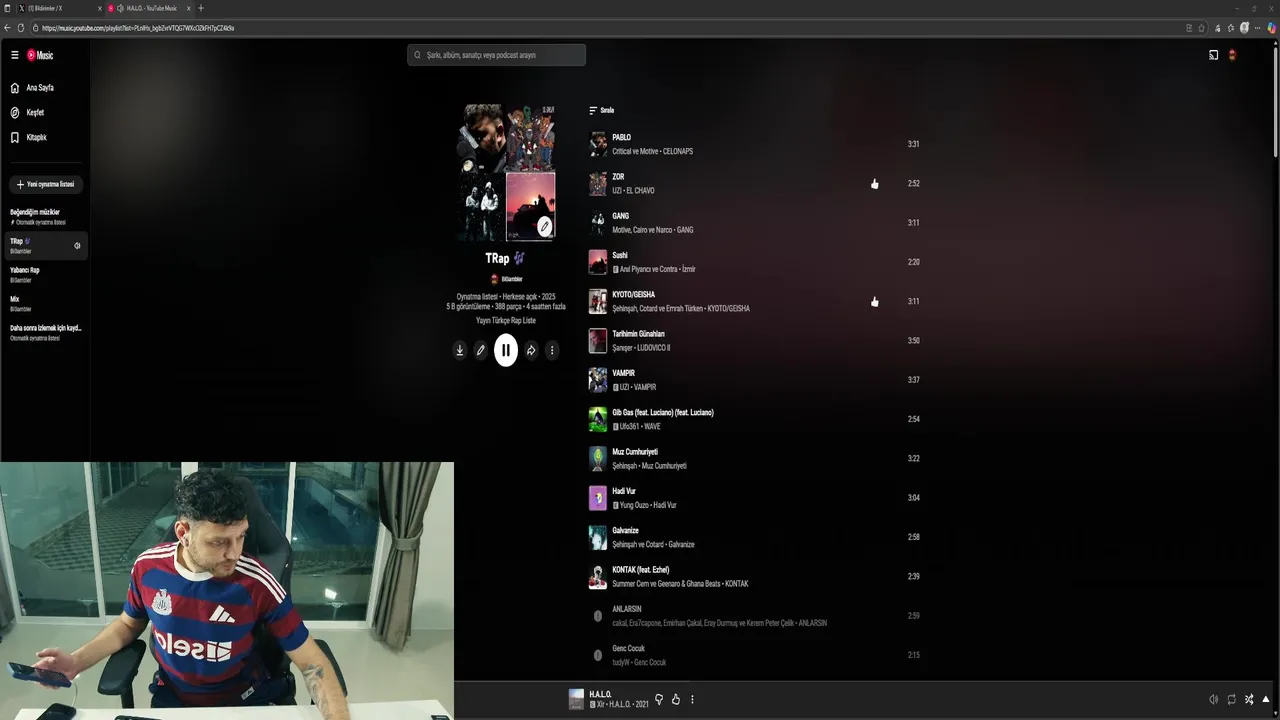Focus the song search field

496,55
